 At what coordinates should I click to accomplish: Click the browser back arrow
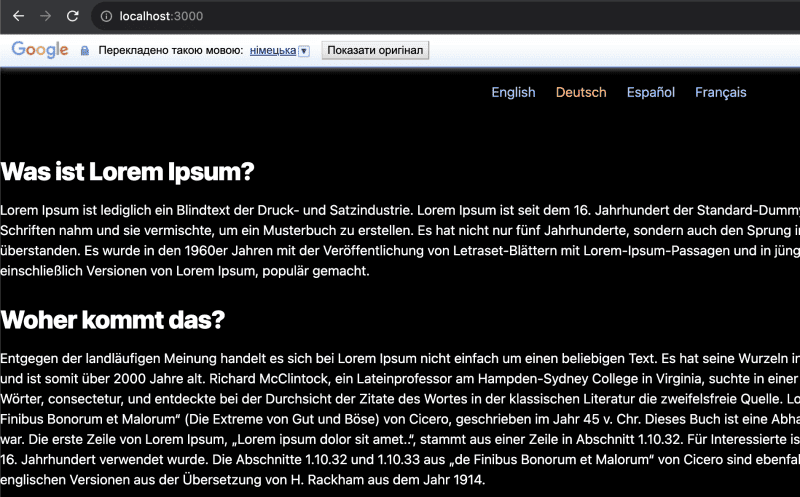tap(19, 16)
